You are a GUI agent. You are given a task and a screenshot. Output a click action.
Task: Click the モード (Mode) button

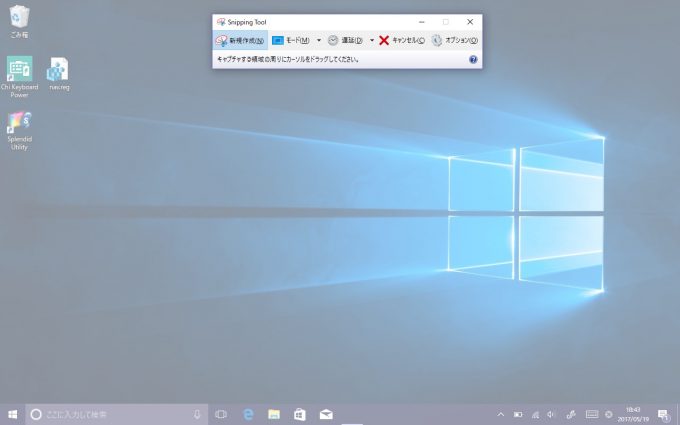(x=291, y=40)
